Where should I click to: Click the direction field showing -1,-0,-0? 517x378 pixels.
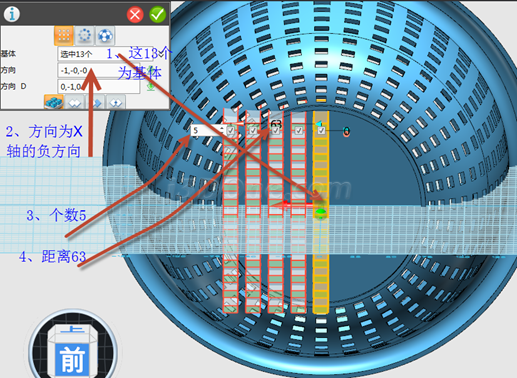point(98,70)
